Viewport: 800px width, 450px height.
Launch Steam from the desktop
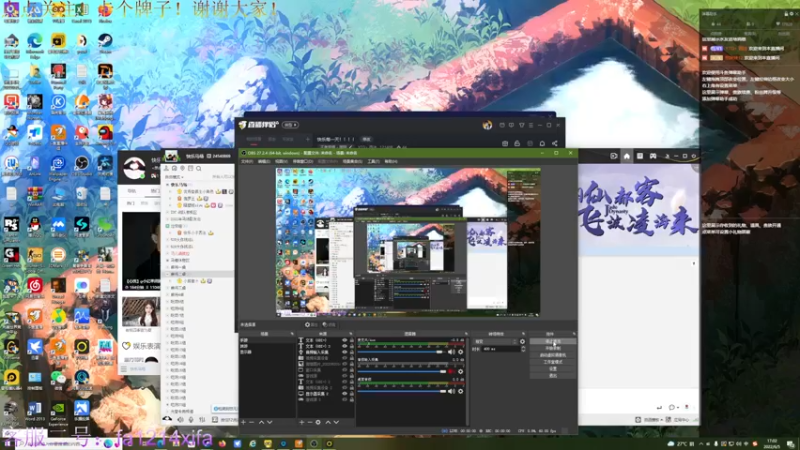[105, 43]
